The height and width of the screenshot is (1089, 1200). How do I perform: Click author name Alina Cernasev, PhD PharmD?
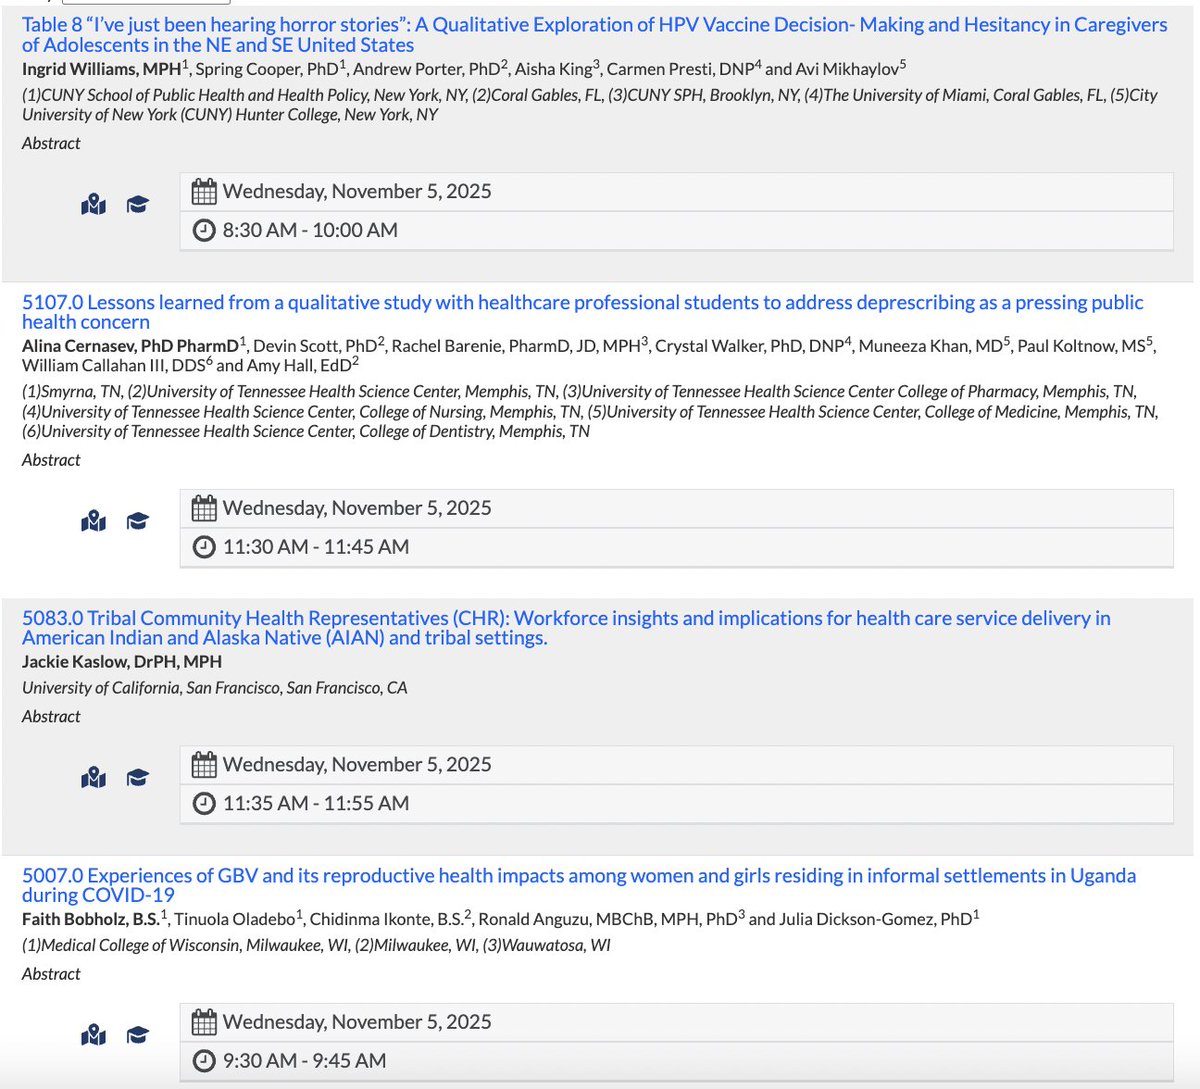pyautogui.click(x=130, y=346)
